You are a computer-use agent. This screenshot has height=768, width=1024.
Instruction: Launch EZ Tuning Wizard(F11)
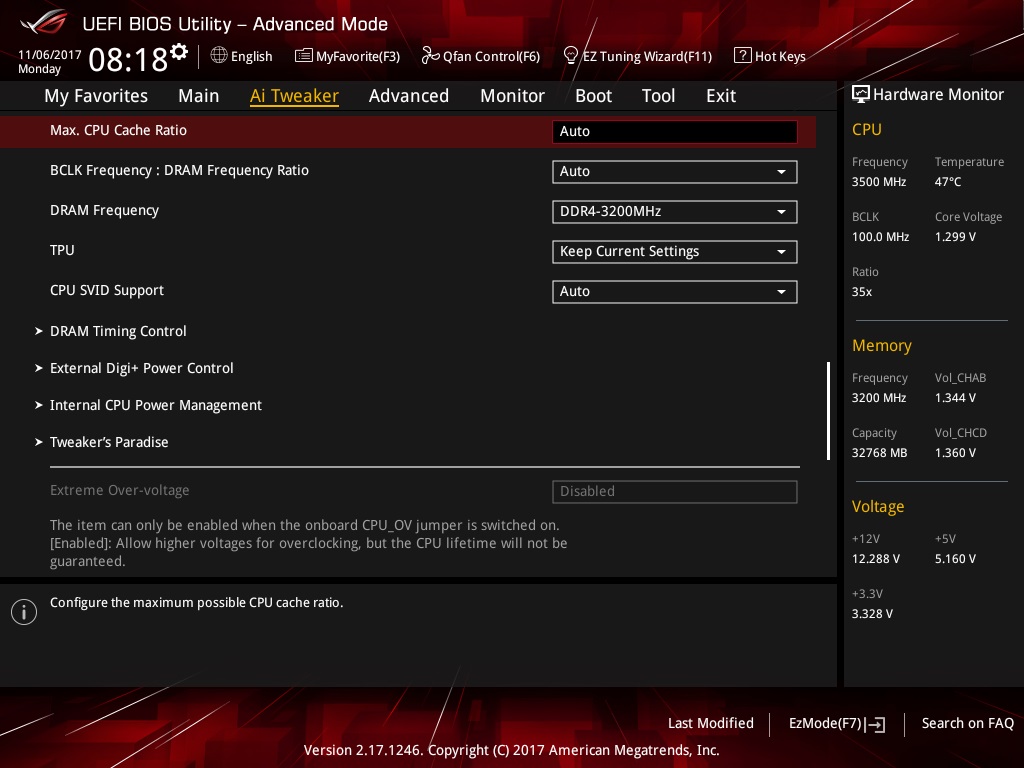637,56
